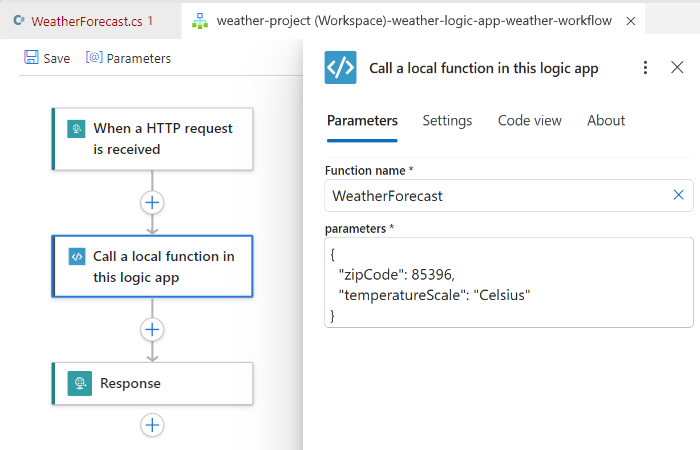Select the Parameters tab in panel
Viewport: 700px width, 450px height.
click(x=362, y=120)
